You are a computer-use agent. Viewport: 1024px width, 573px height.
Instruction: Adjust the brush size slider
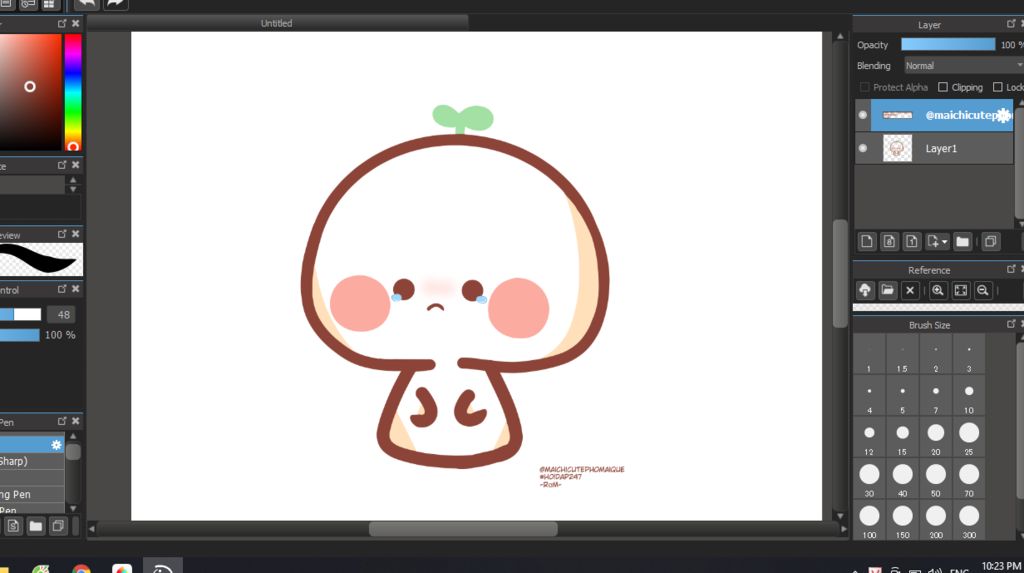[x=20, y=314]
